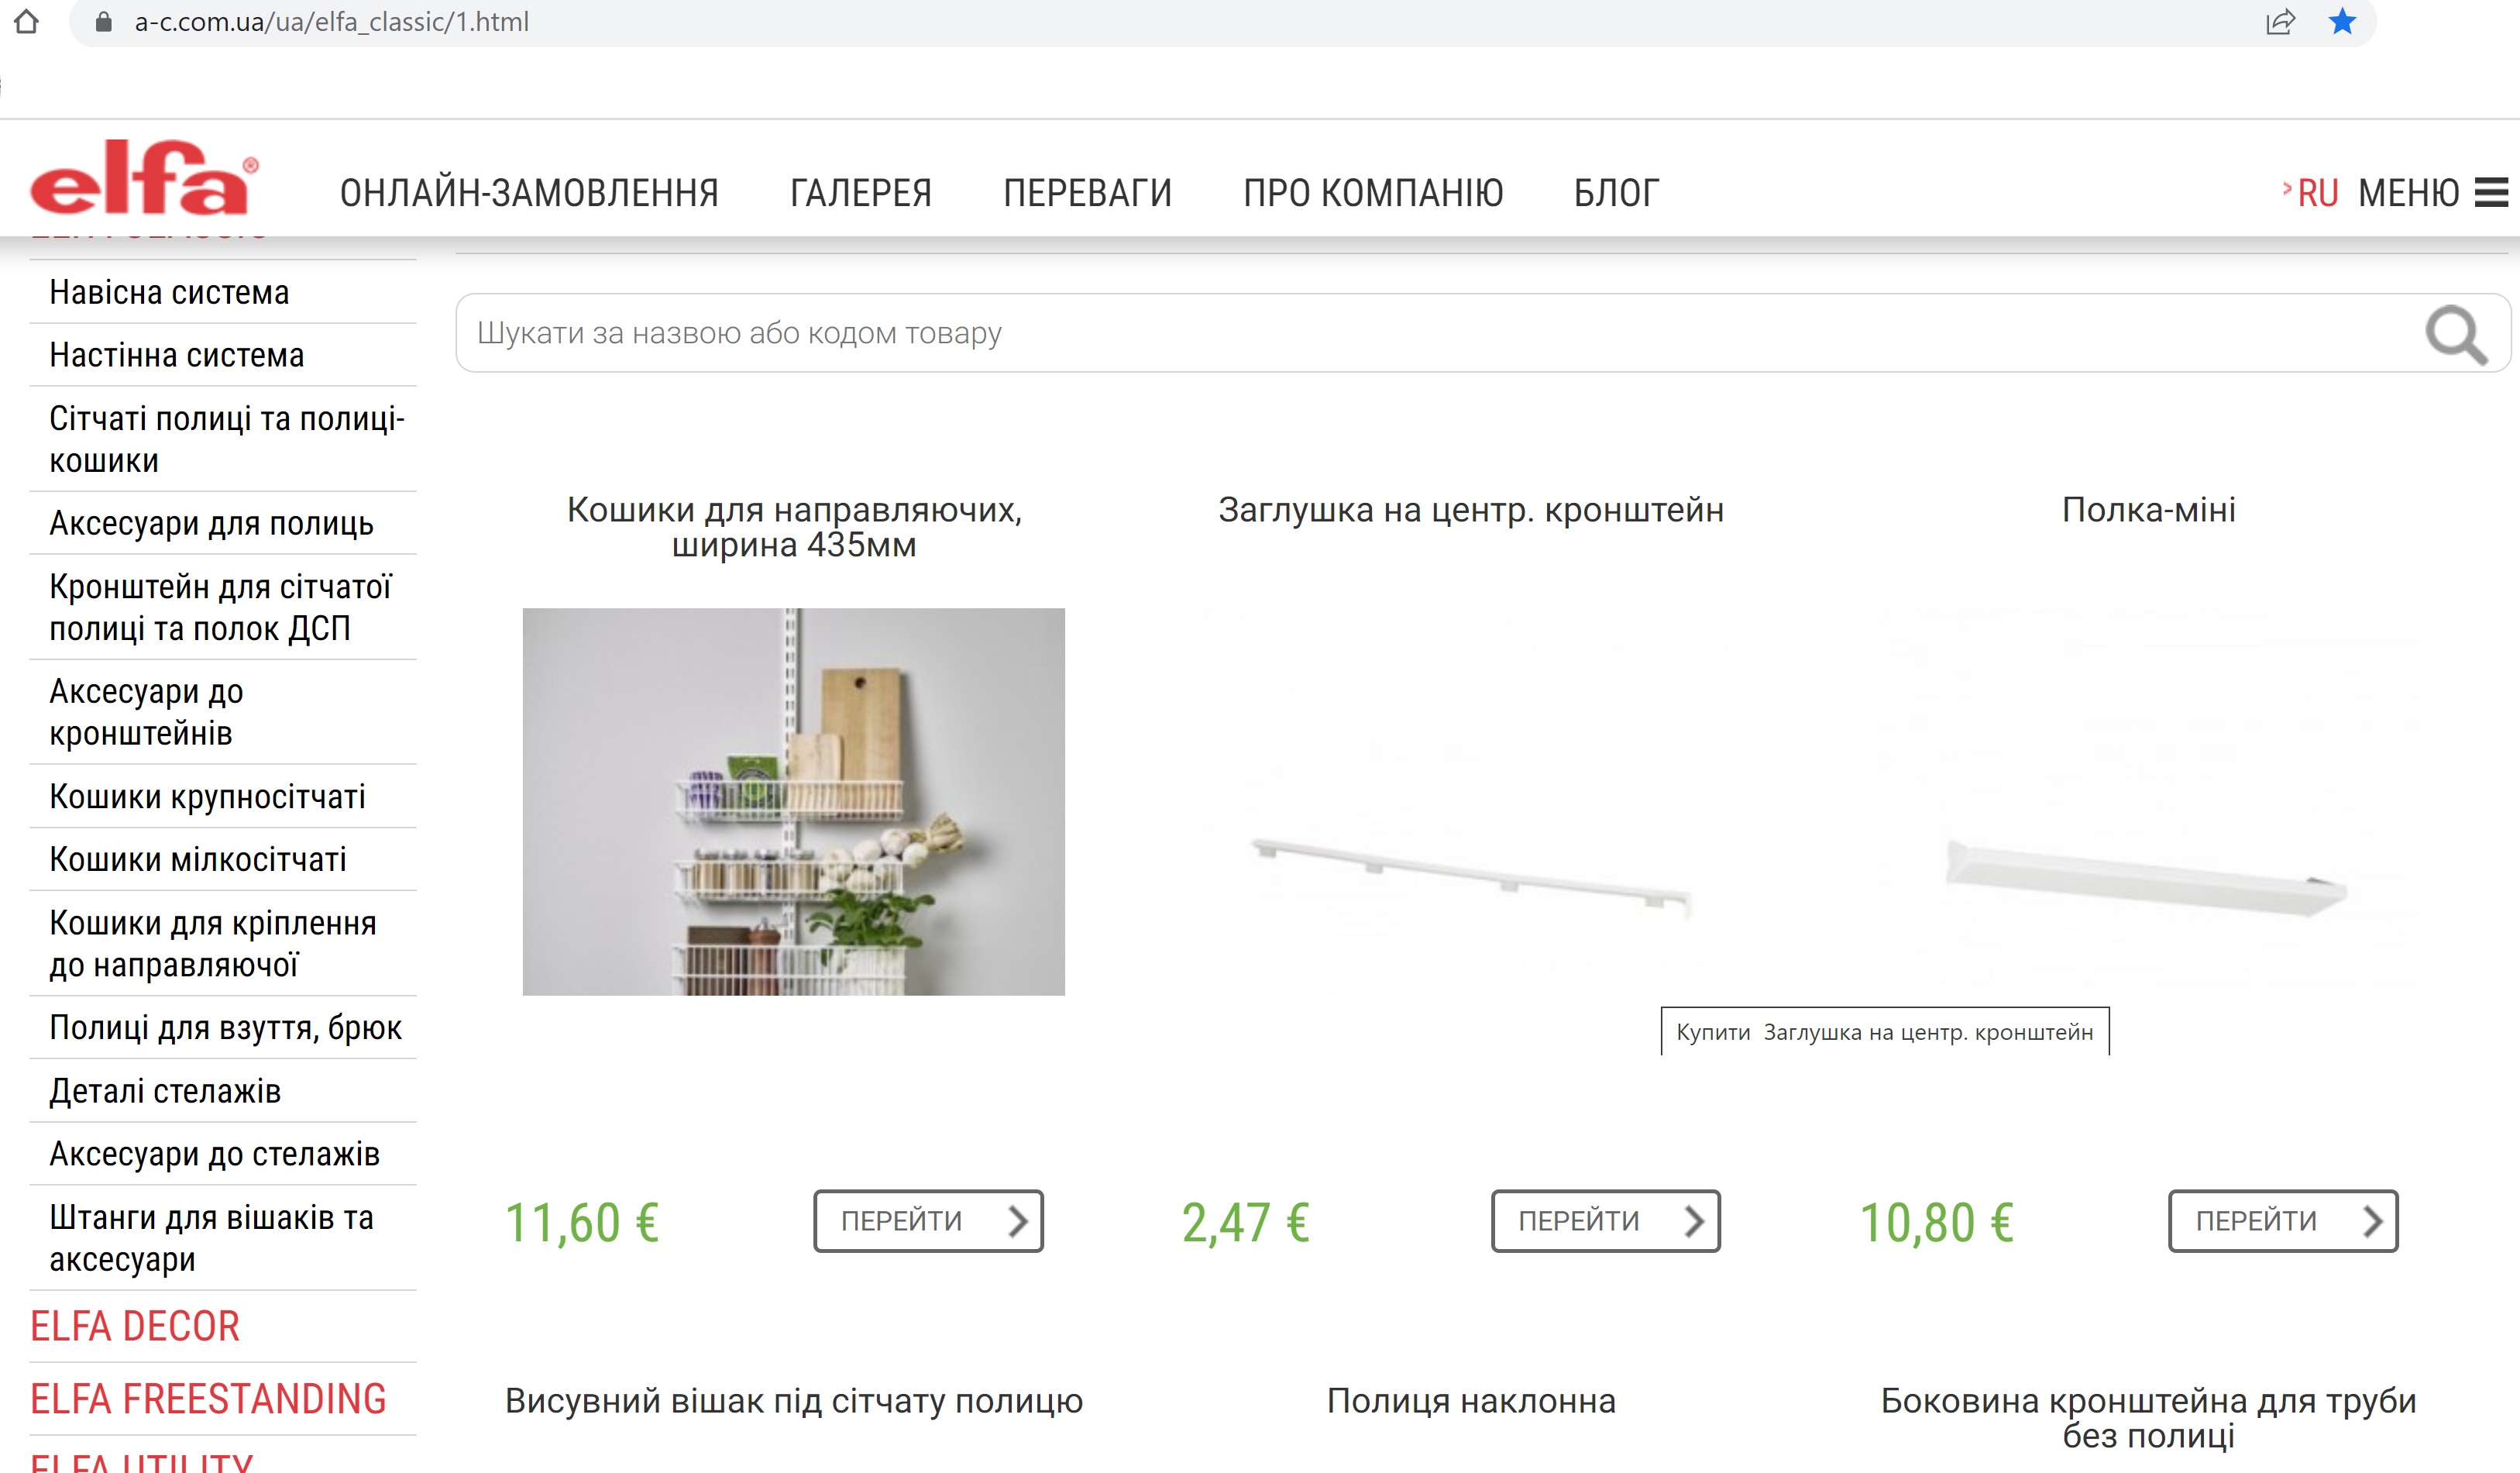The width and height of the screenshot is (2520, 1473).
Task: Click ПЕРЕЙТИ button for 11,60 € product
Action: tap(928, 1221)
